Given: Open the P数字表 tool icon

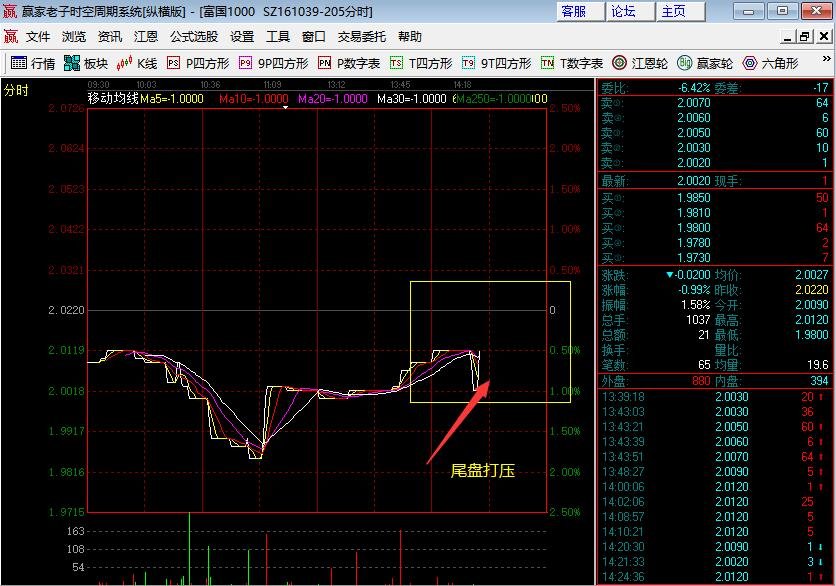Looking at the screenshot, I should pyautogui.click(x=324, y=63).
